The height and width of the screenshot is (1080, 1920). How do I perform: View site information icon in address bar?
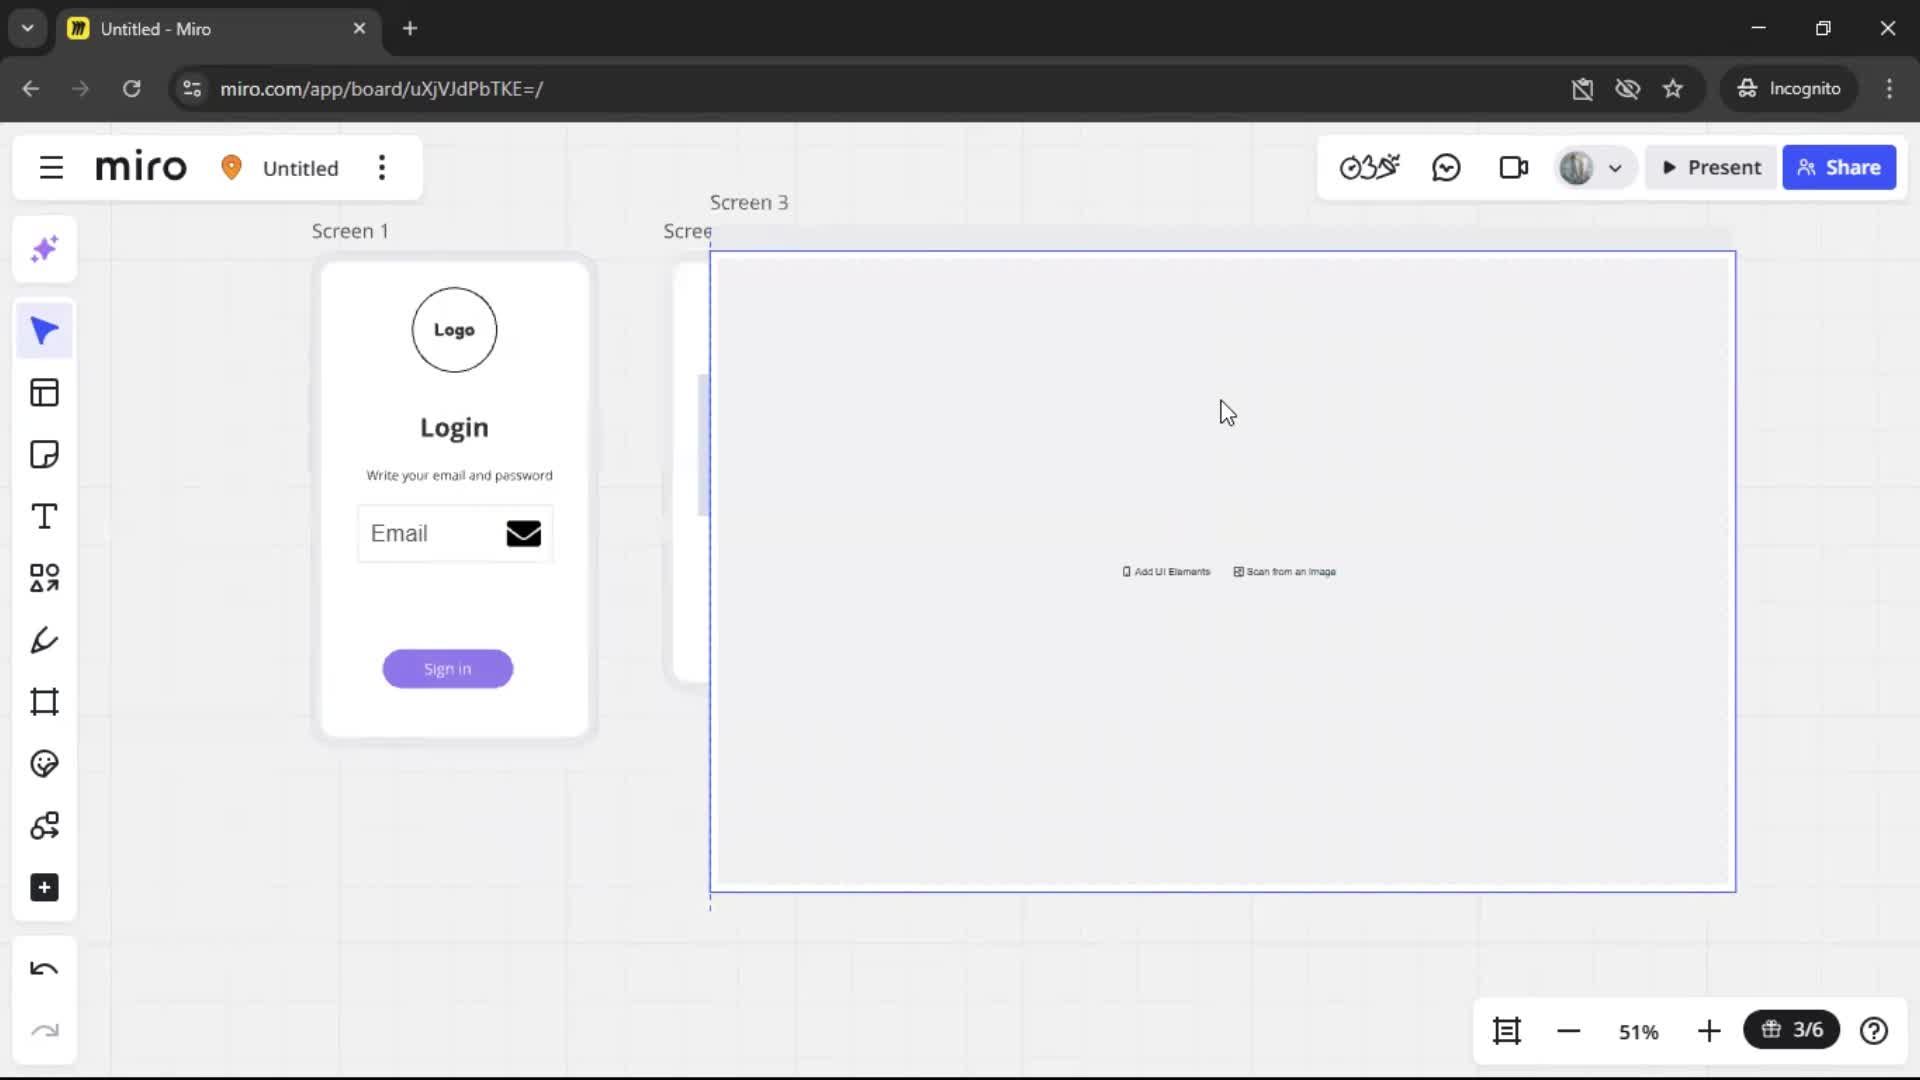(191, 88)
